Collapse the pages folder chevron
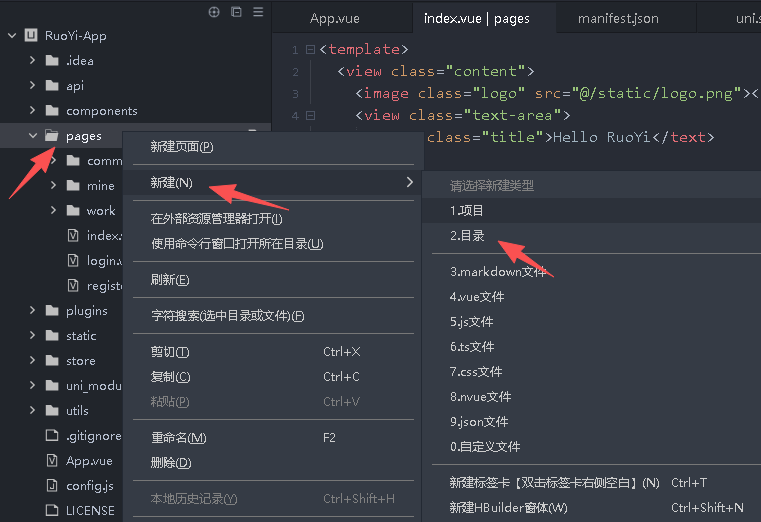 [33, 136]
